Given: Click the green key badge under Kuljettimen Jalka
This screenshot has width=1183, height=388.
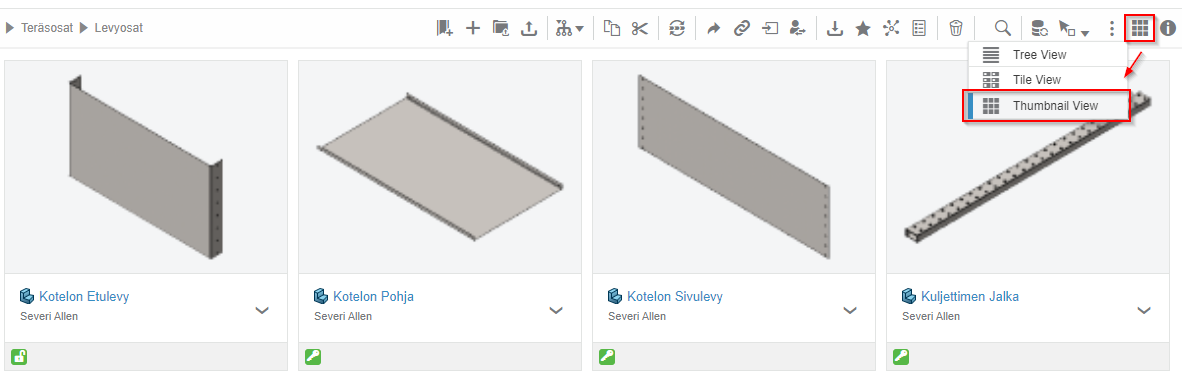Looking at the screenshot, I should click(x=901, y=356).
